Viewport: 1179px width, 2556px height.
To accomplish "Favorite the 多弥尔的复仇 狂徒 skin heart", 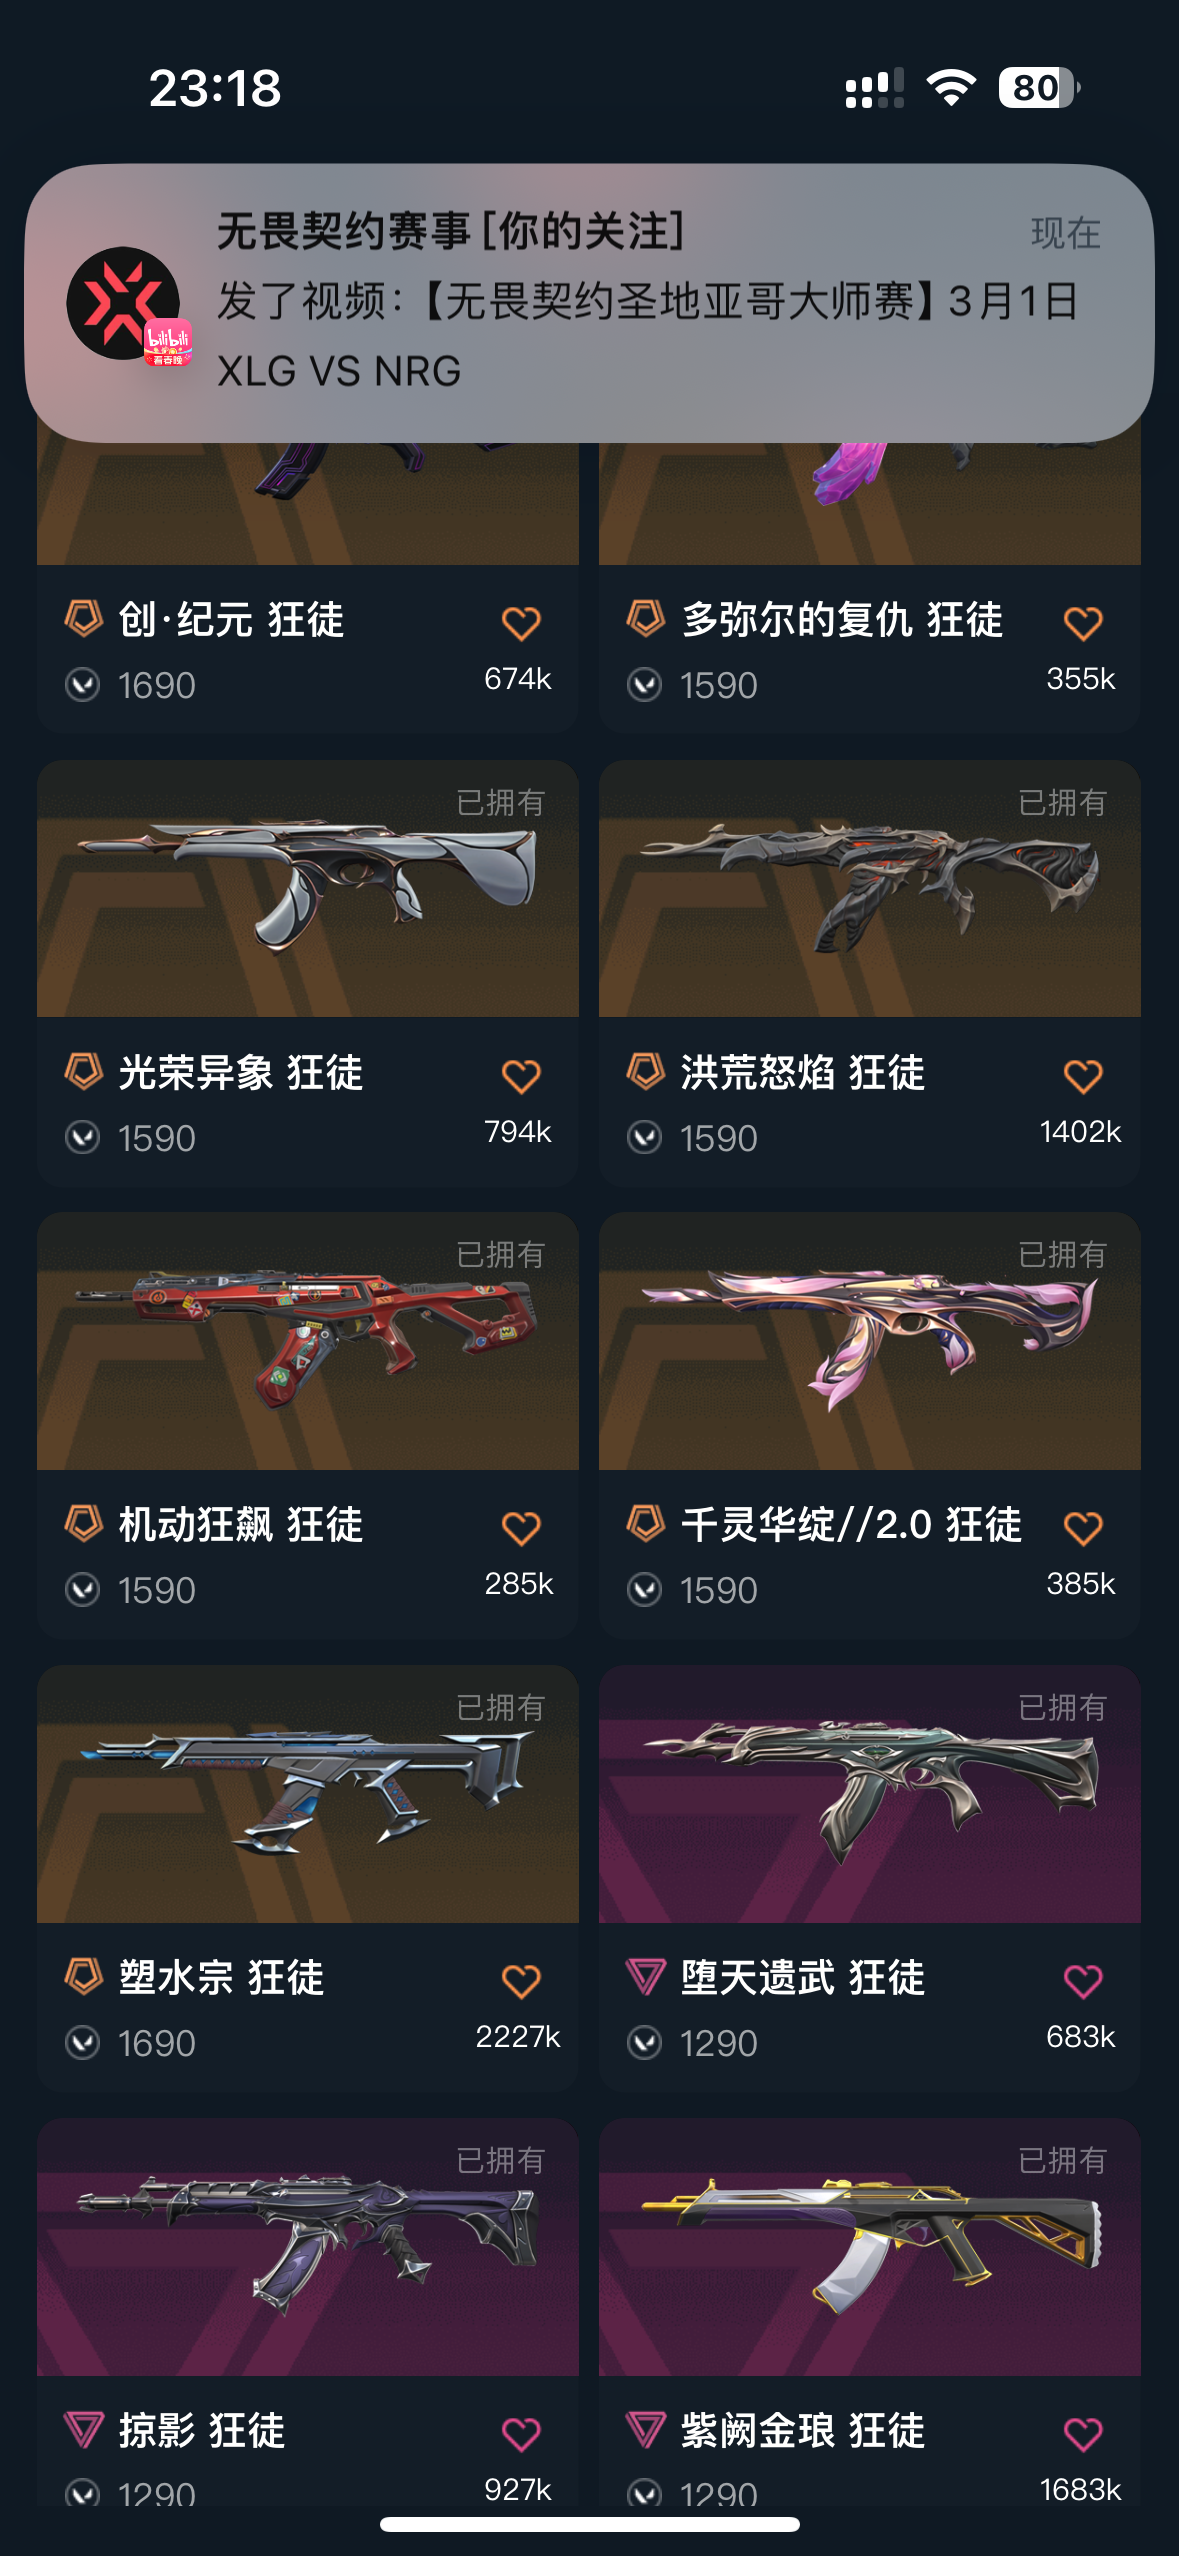I will pos(1083,624).
